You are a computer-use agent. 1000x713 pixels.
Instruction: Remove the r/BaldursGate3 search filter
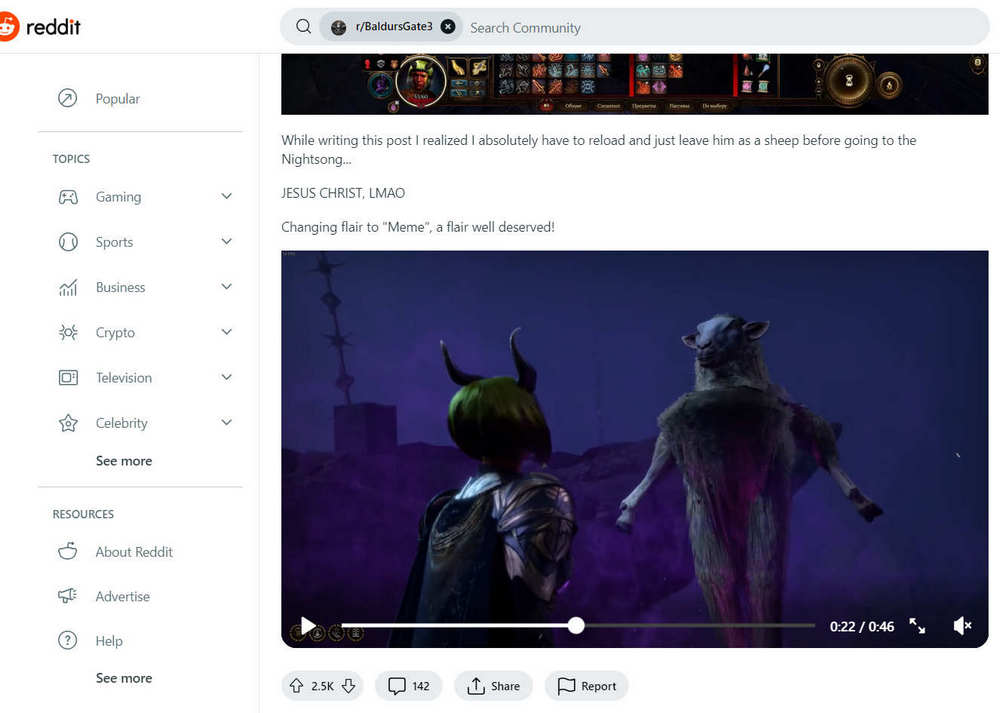(448, 27)
